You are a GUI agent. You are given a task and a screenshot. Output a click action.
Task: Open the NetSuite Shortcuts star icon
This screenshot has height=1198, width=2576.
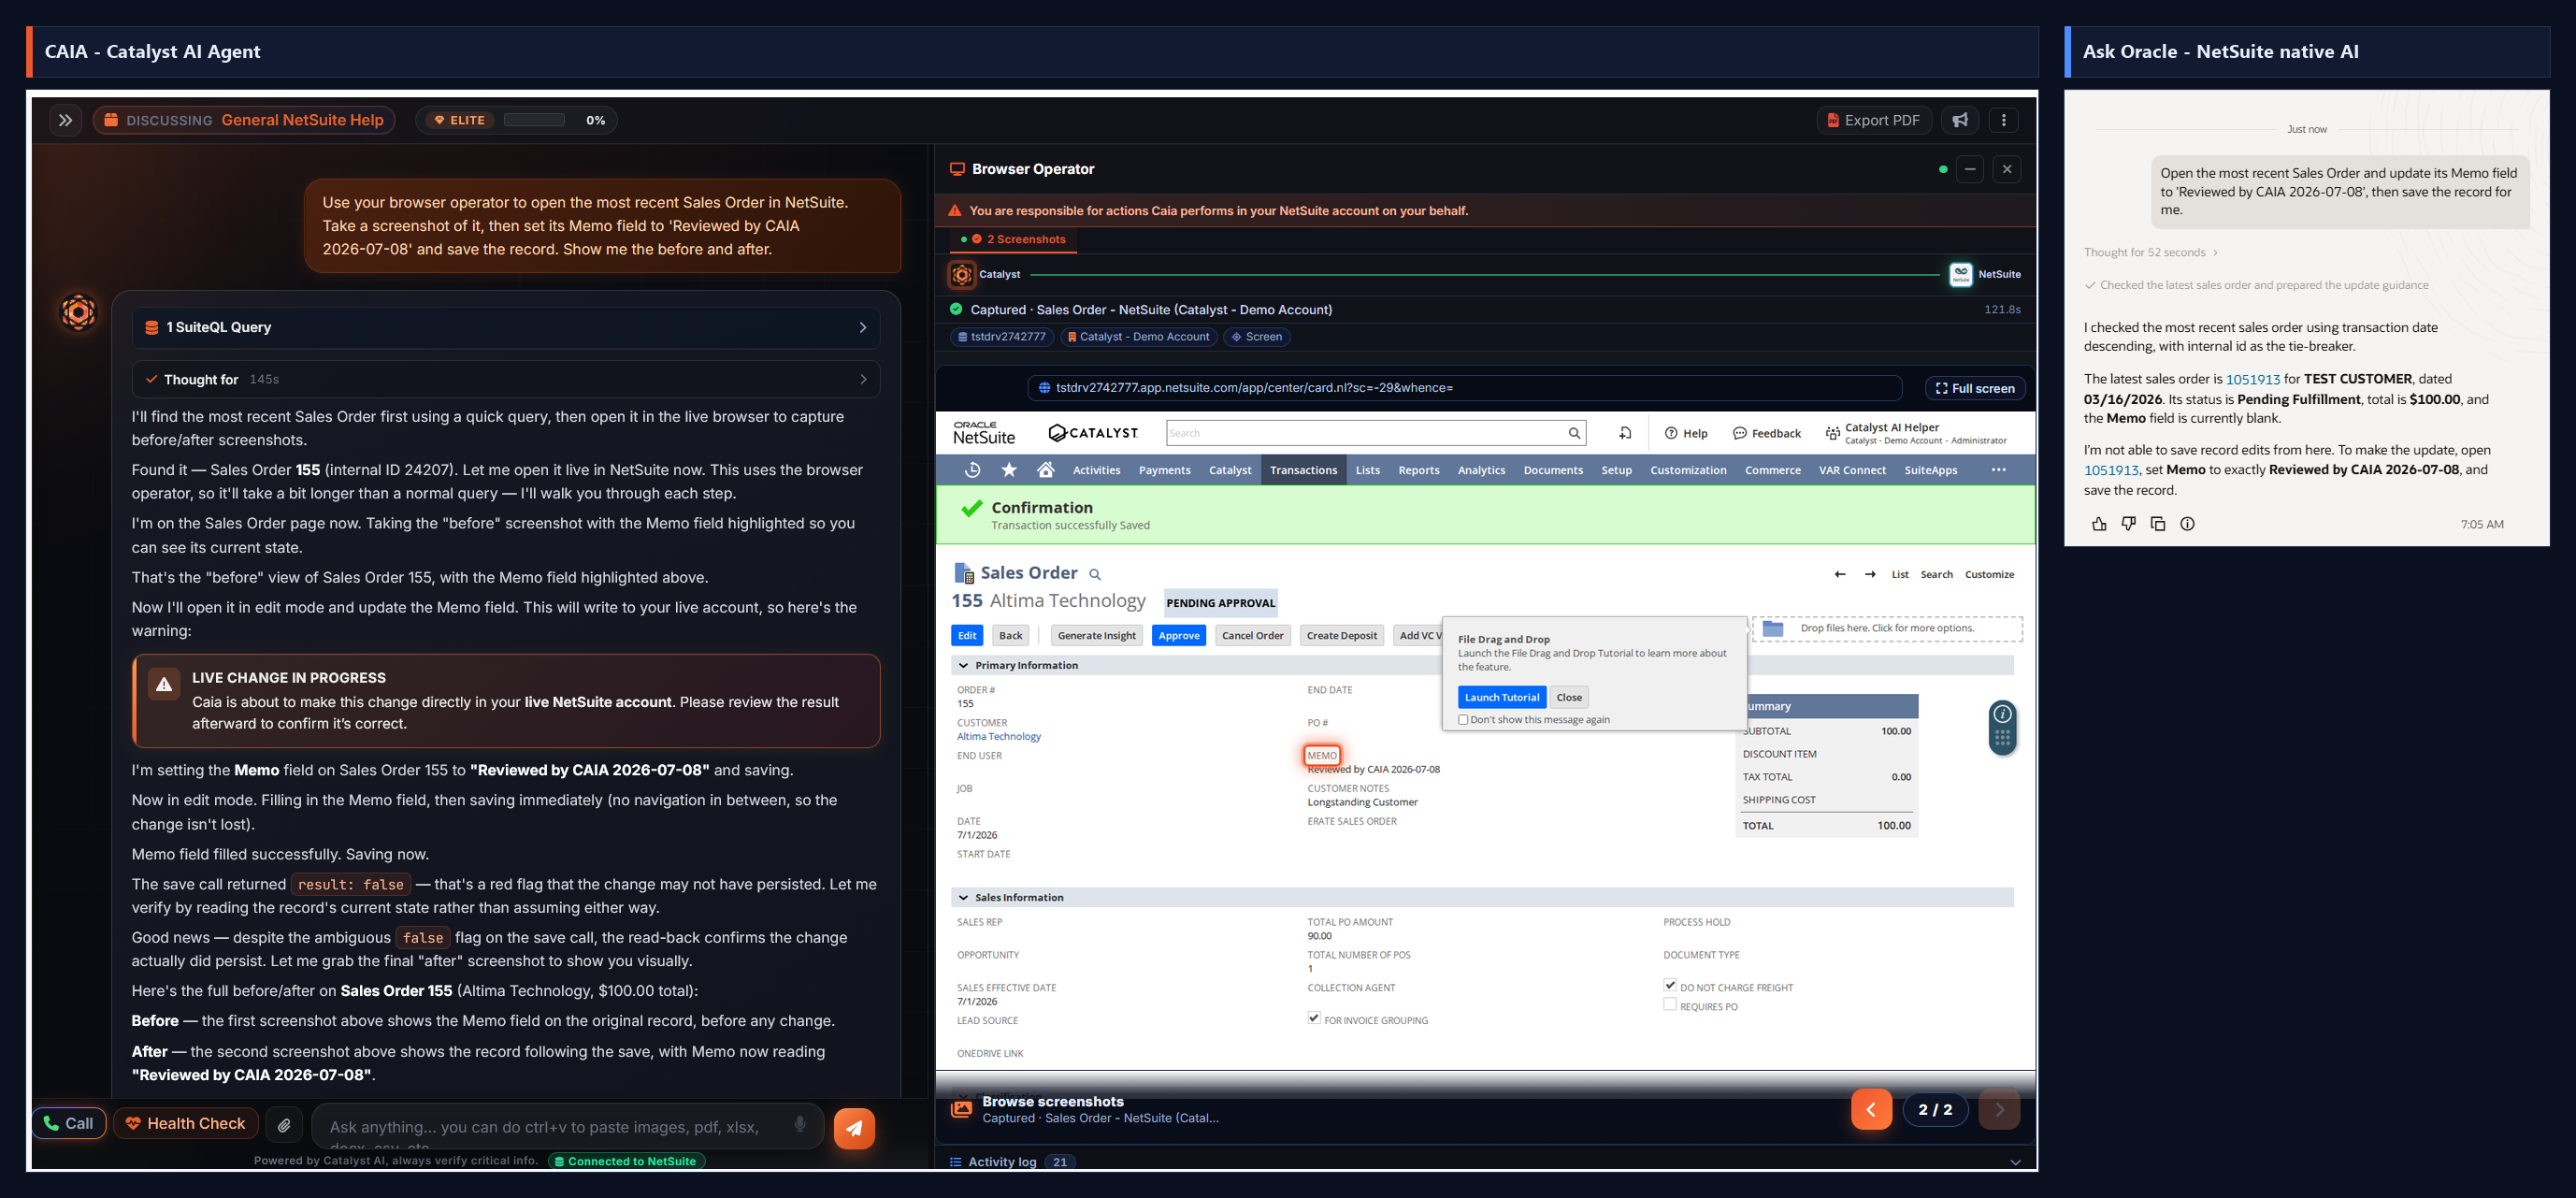point(1009,470)
